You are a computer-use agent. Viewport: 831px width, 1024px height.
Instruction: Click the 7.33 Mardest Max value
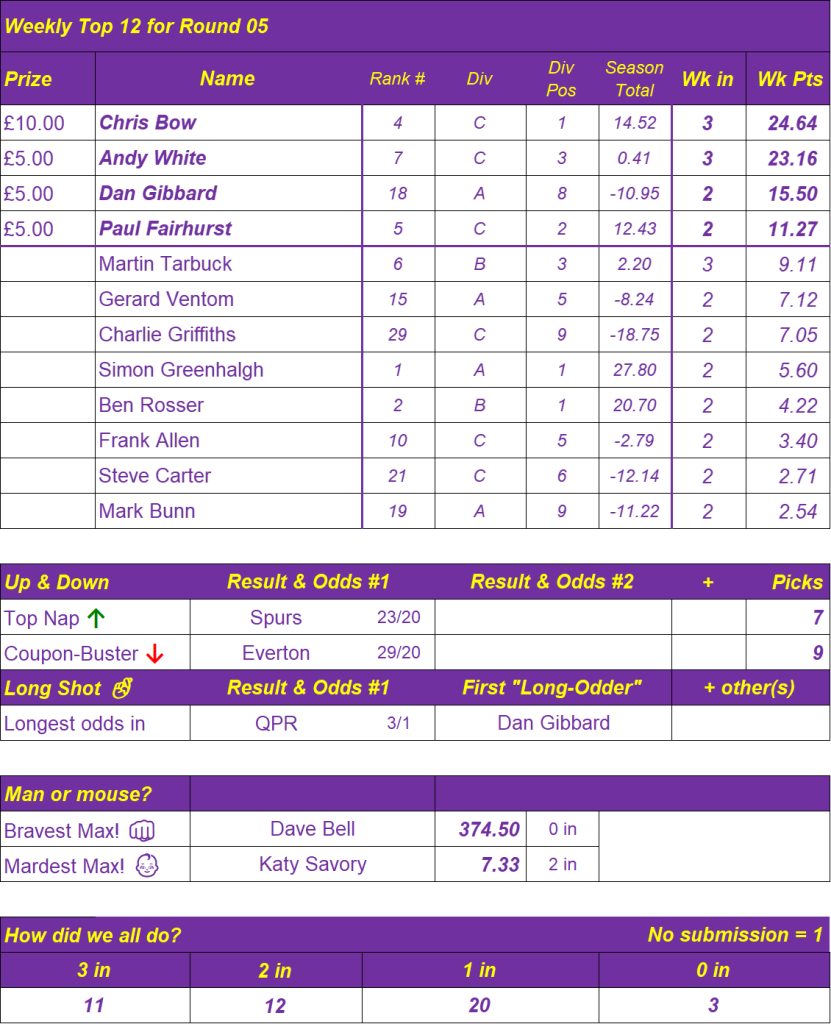click(x=500, y=865)
